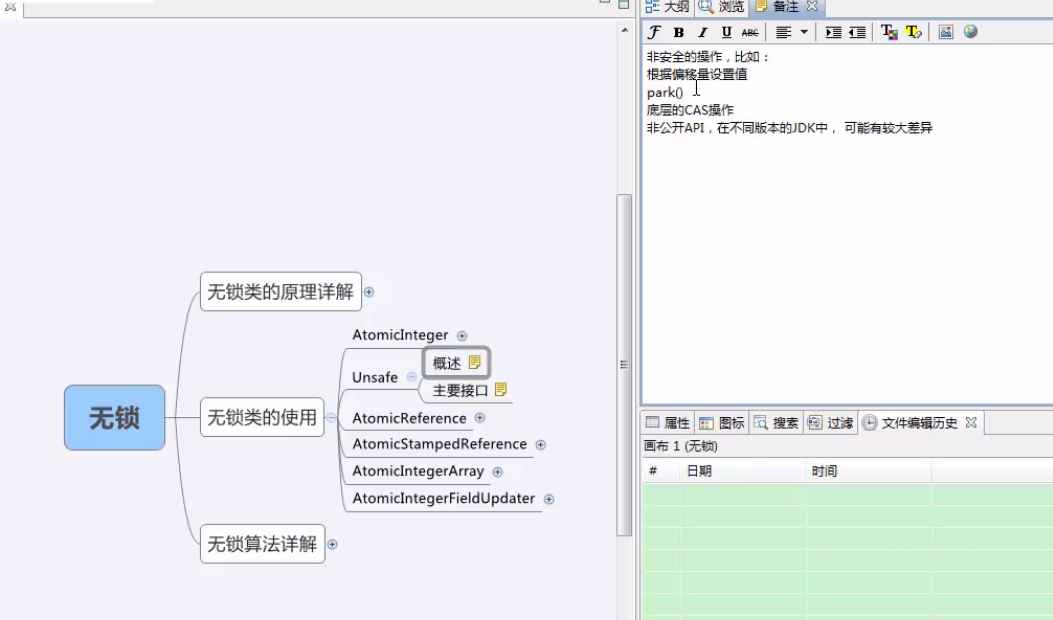This screenshot has height=620, width=1053.
Task: Open the 过滤 filter tab
Action: (x=830, y=423)
